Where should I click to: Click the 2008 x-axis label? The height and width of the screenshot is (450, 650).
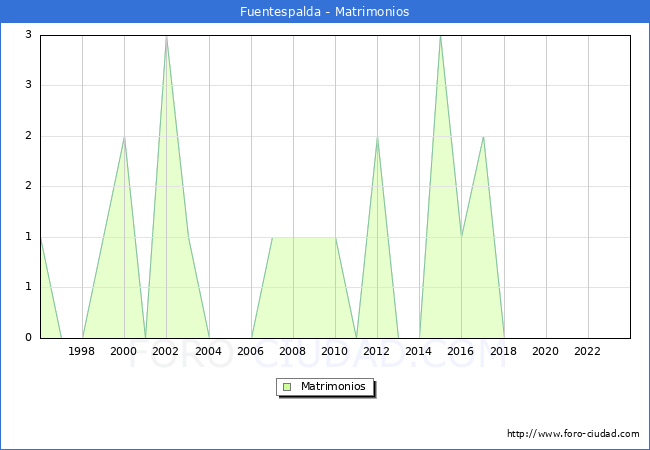[293, 351]
